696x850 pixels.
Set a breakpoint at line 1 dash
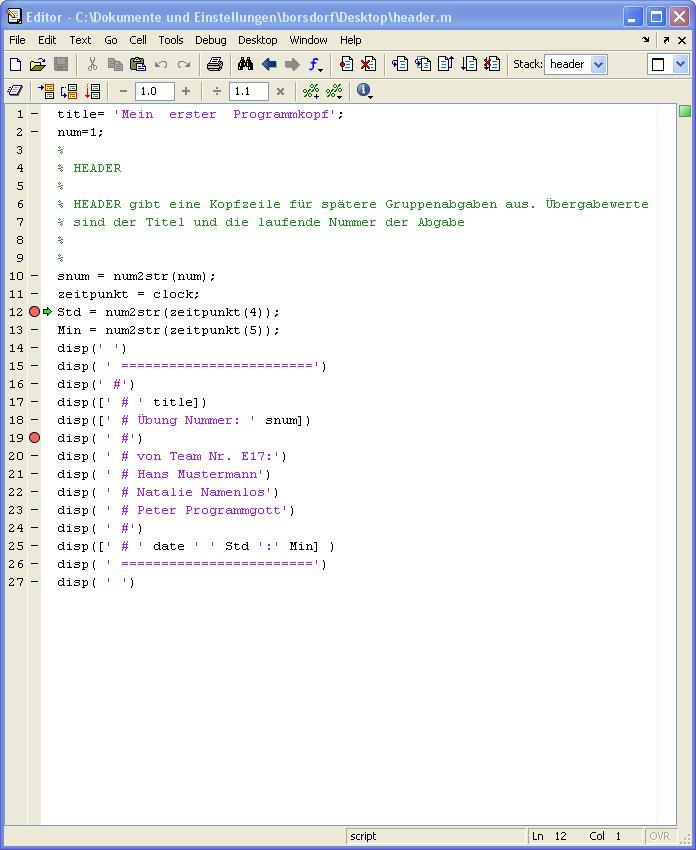click(35, 114)
